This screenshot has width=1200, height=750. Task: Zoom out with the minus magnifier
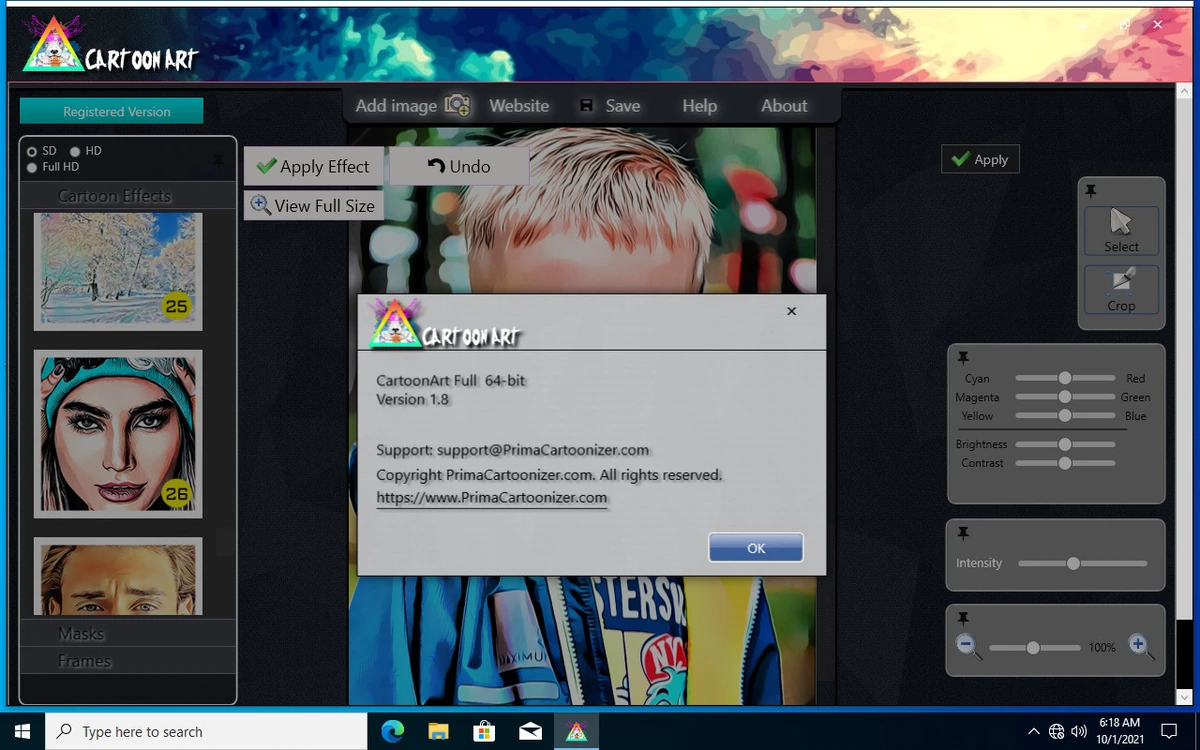click(x=968, y=646)
